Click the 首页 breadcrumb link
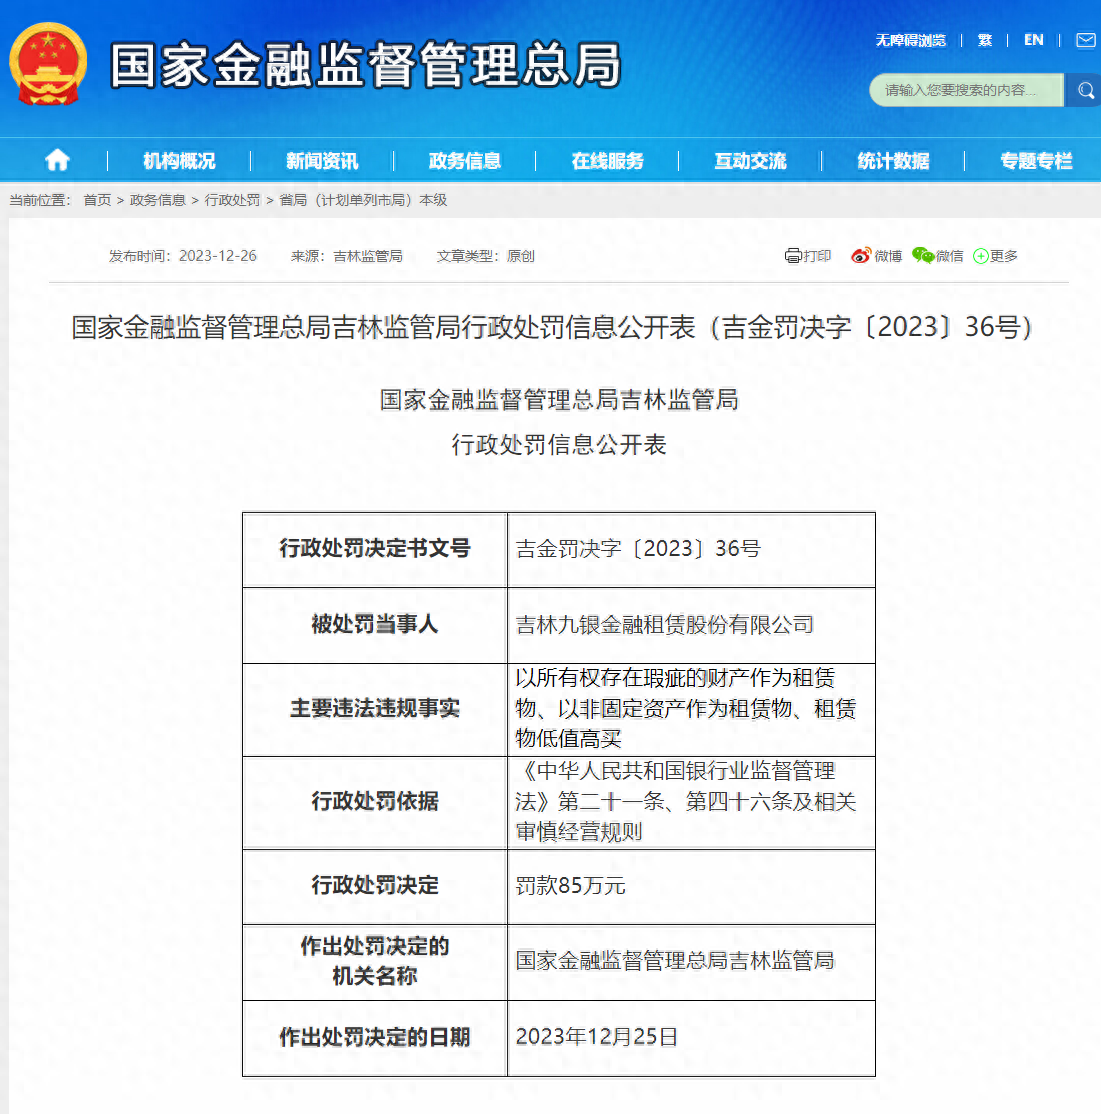Image resolution: width=1101 pixels, height=1114 pixels. (97, 200)
